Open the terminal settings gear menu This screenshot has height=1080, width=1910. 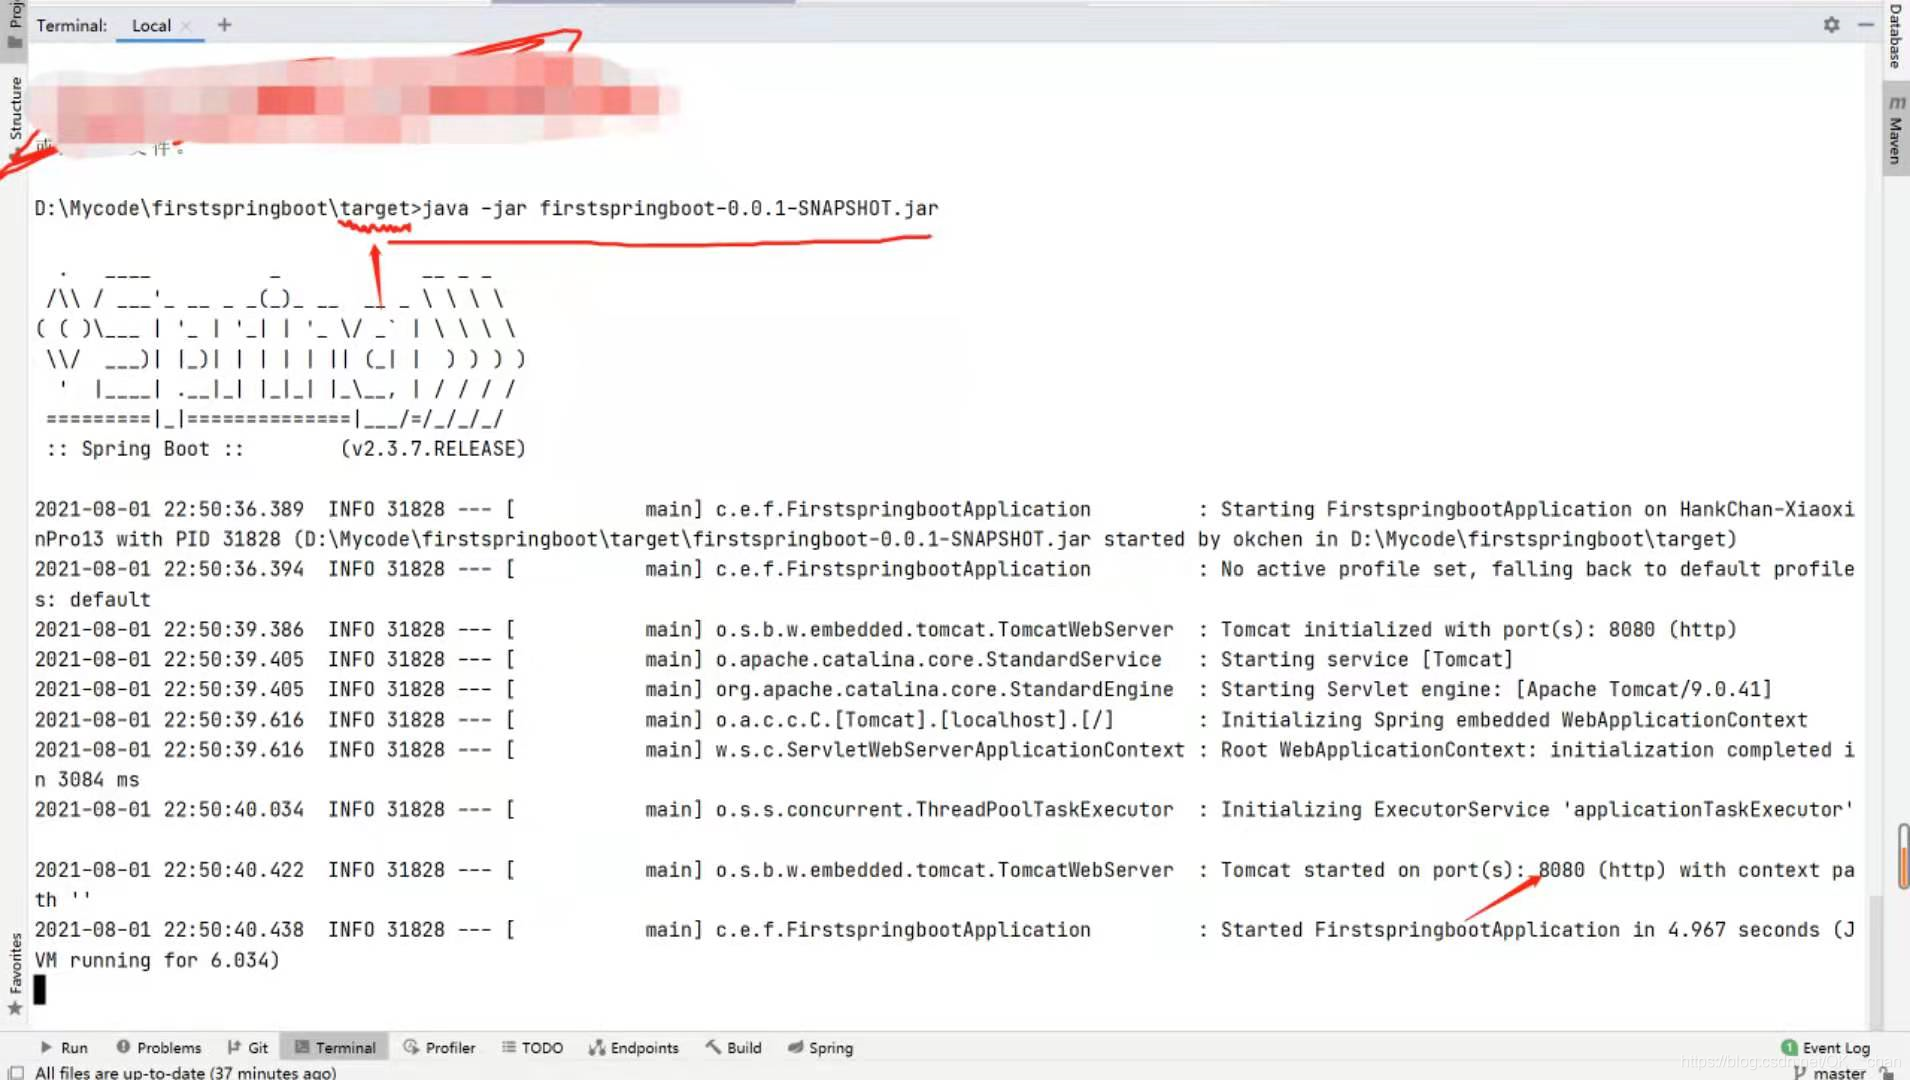1831,25
